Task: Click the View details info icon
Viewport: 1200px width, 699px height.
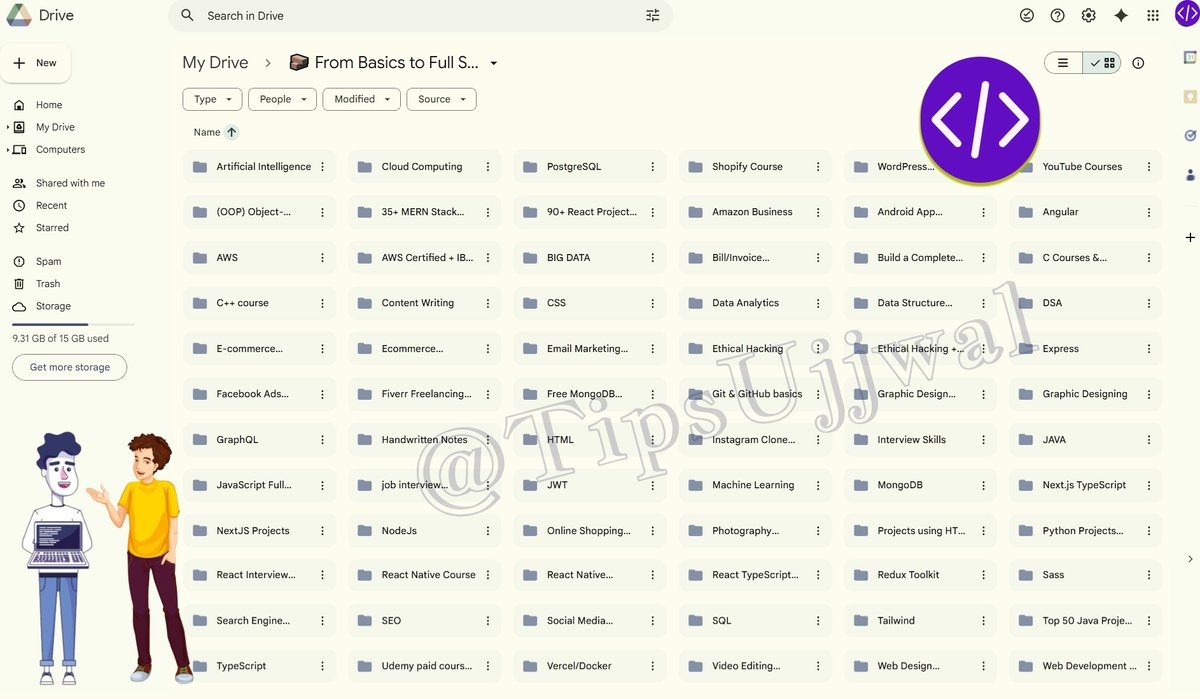Action: pyautogui.click(x=1138, y=63)
